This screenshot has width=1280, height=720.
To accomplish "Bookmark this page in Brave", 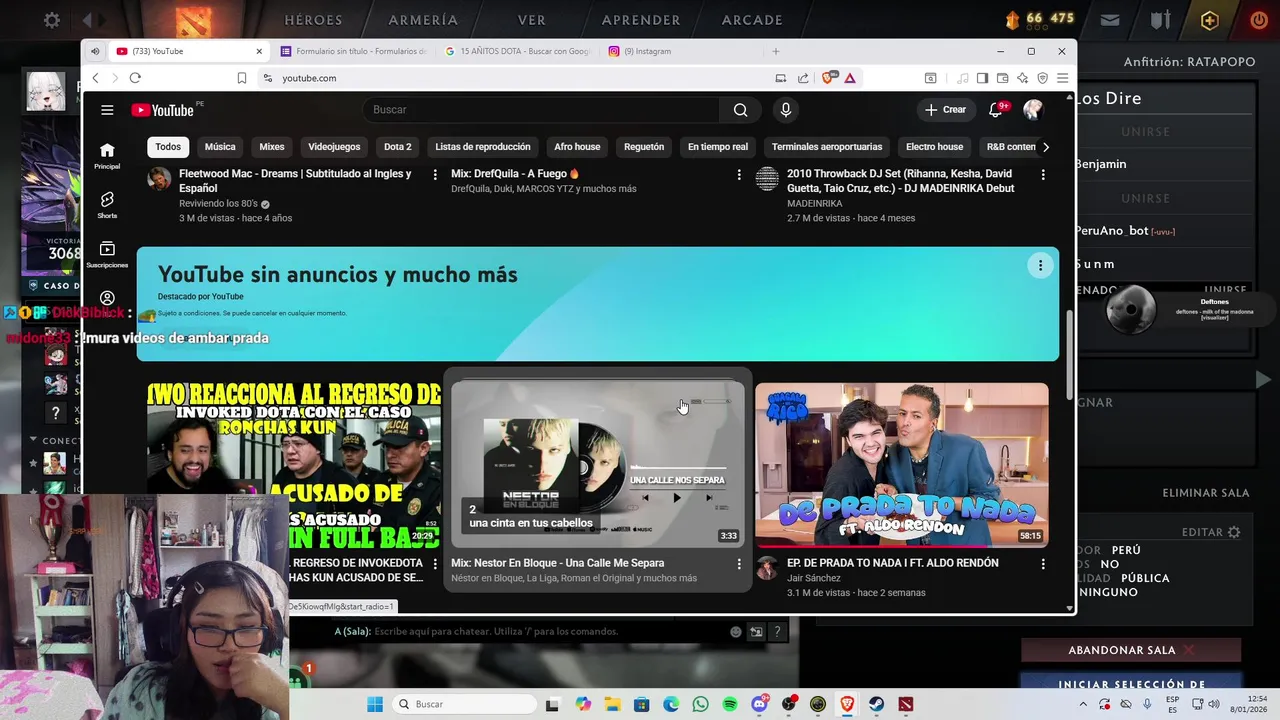I will click(x=241, y=78).
